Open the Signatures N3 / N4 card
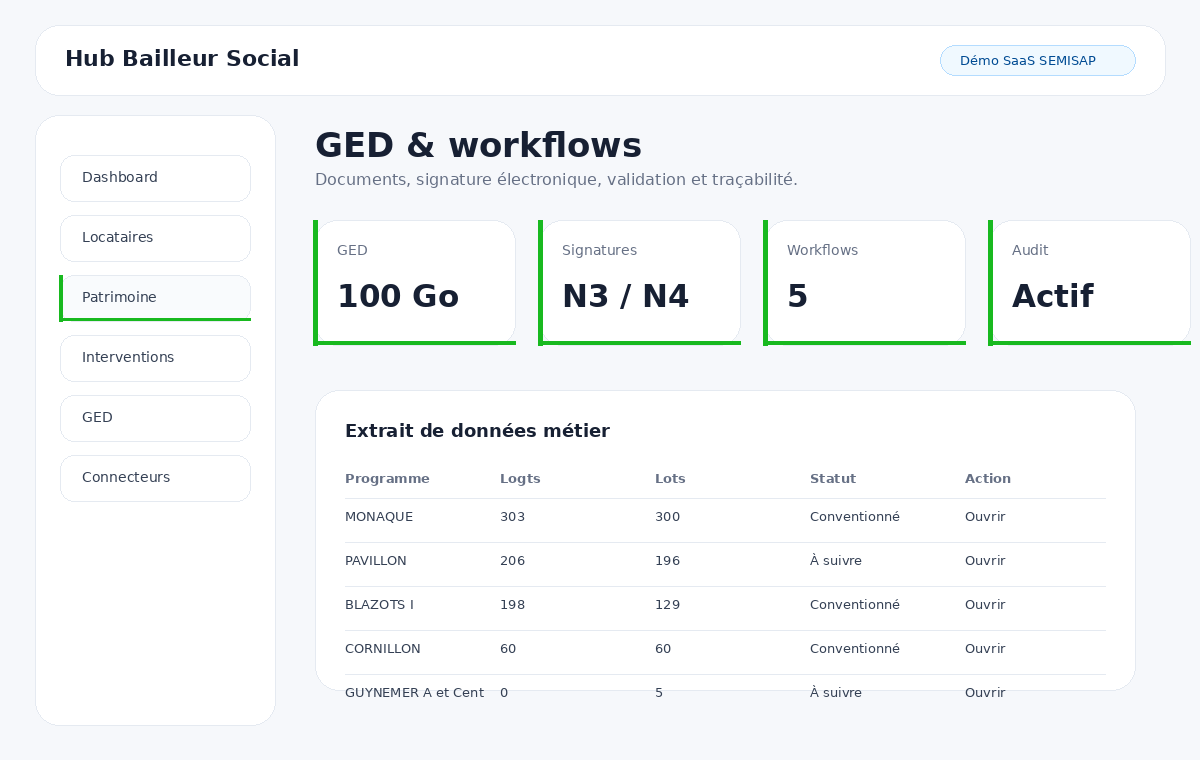Image resolution: width=1200 pixels, height=760 pixels. tap(640, 283)
